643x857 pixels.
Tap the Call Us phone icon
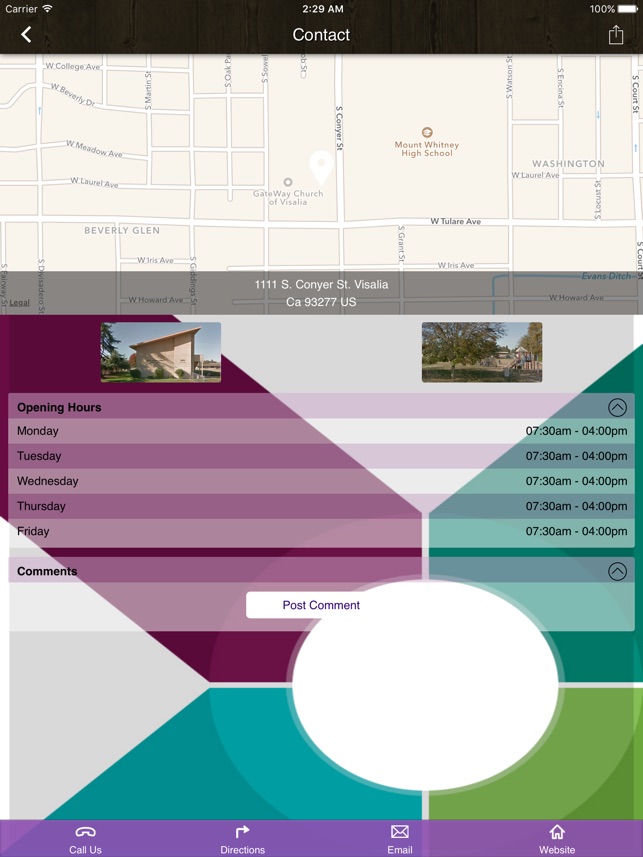(85, 832)
